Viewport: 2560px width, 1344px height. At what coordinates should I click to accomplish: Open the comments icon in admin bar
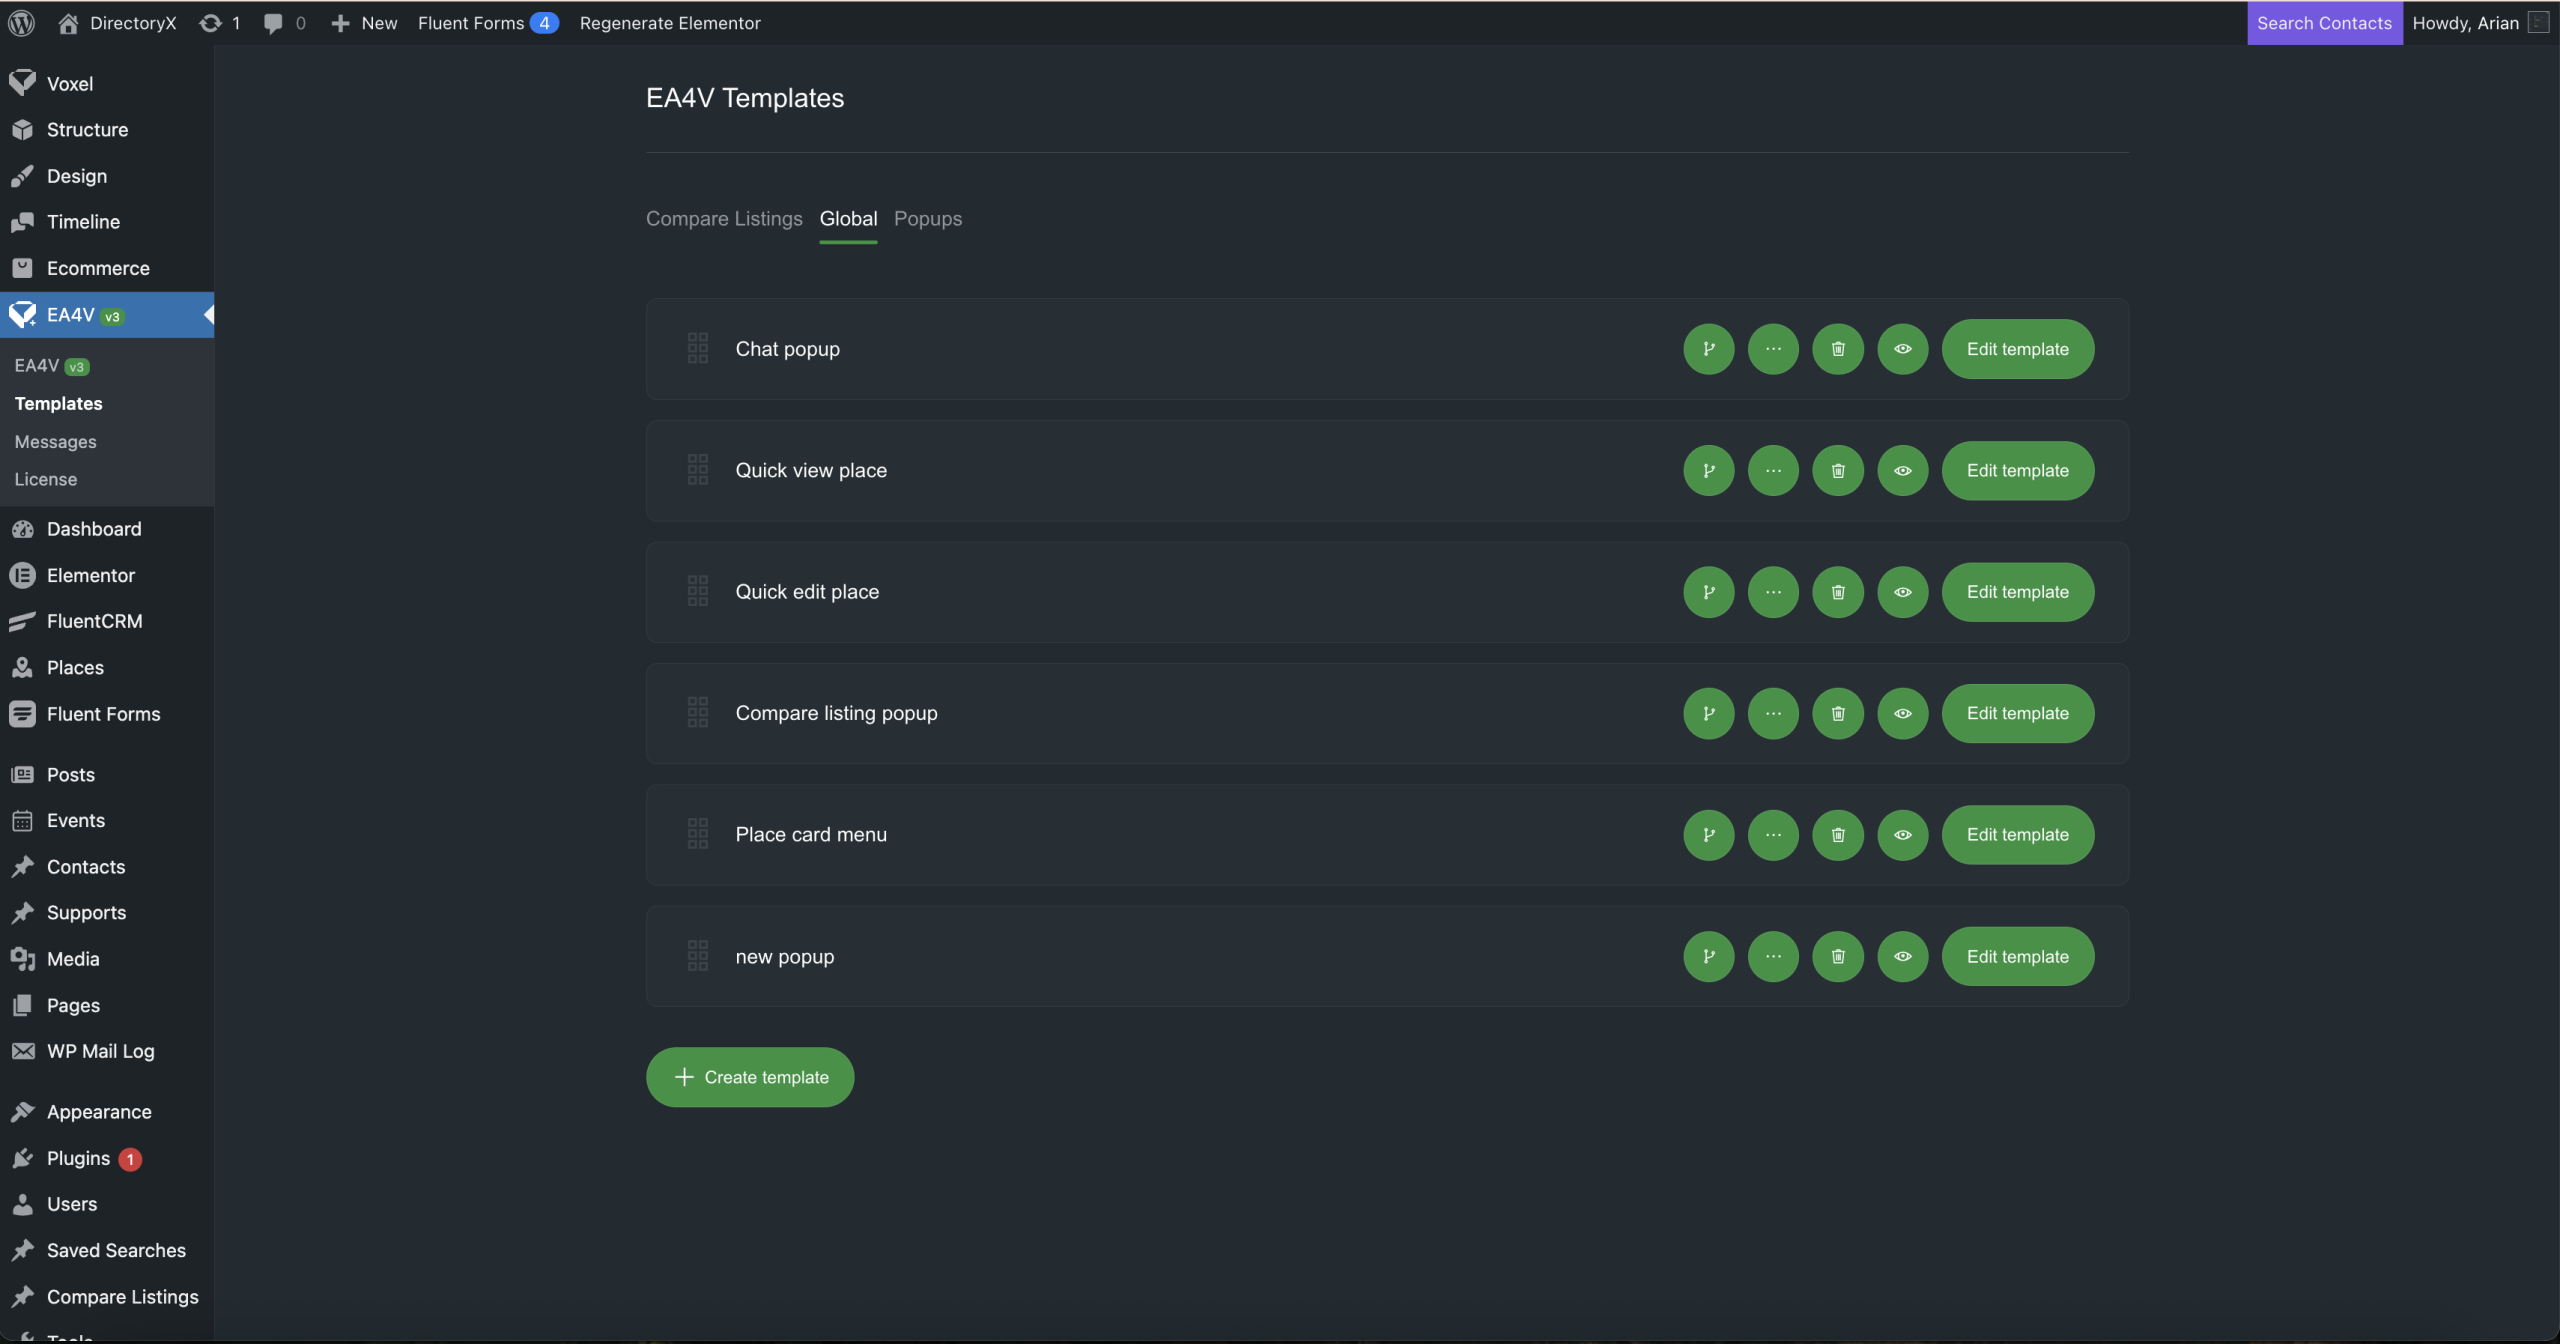click(x=273, y=23)
